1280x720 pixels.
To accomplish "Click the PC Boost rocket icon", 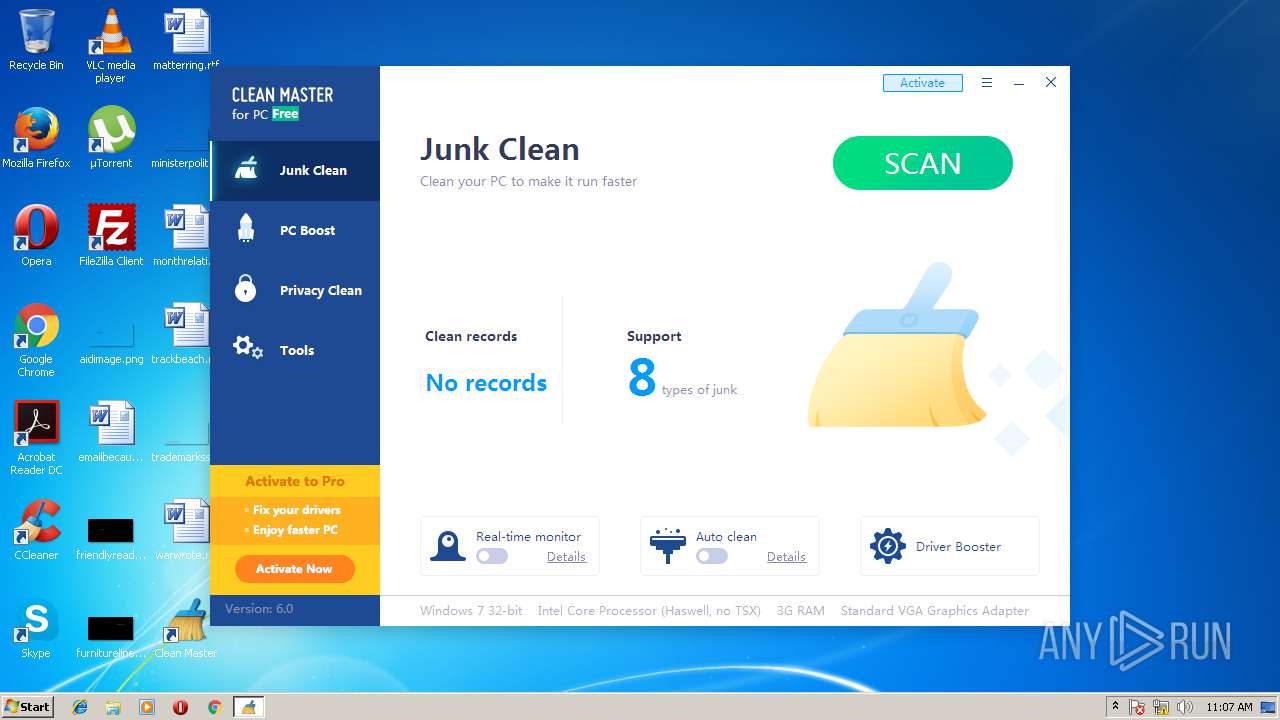I will [246, 229].
